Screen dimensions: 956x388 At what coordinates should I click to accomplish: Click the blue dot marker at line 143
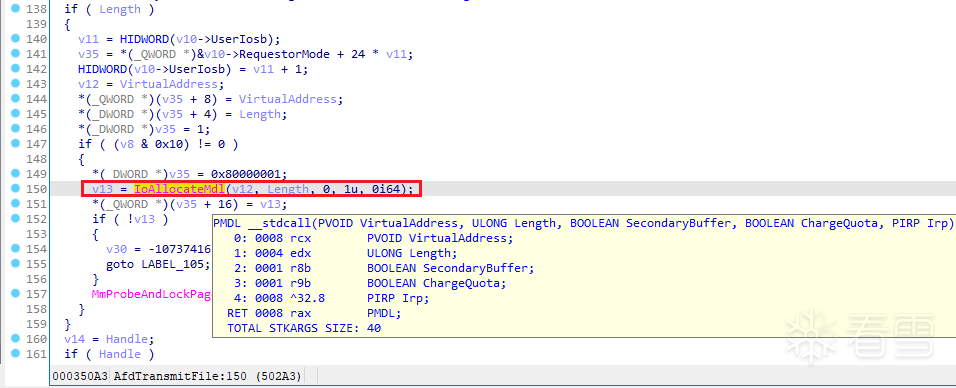click(15, 84)
